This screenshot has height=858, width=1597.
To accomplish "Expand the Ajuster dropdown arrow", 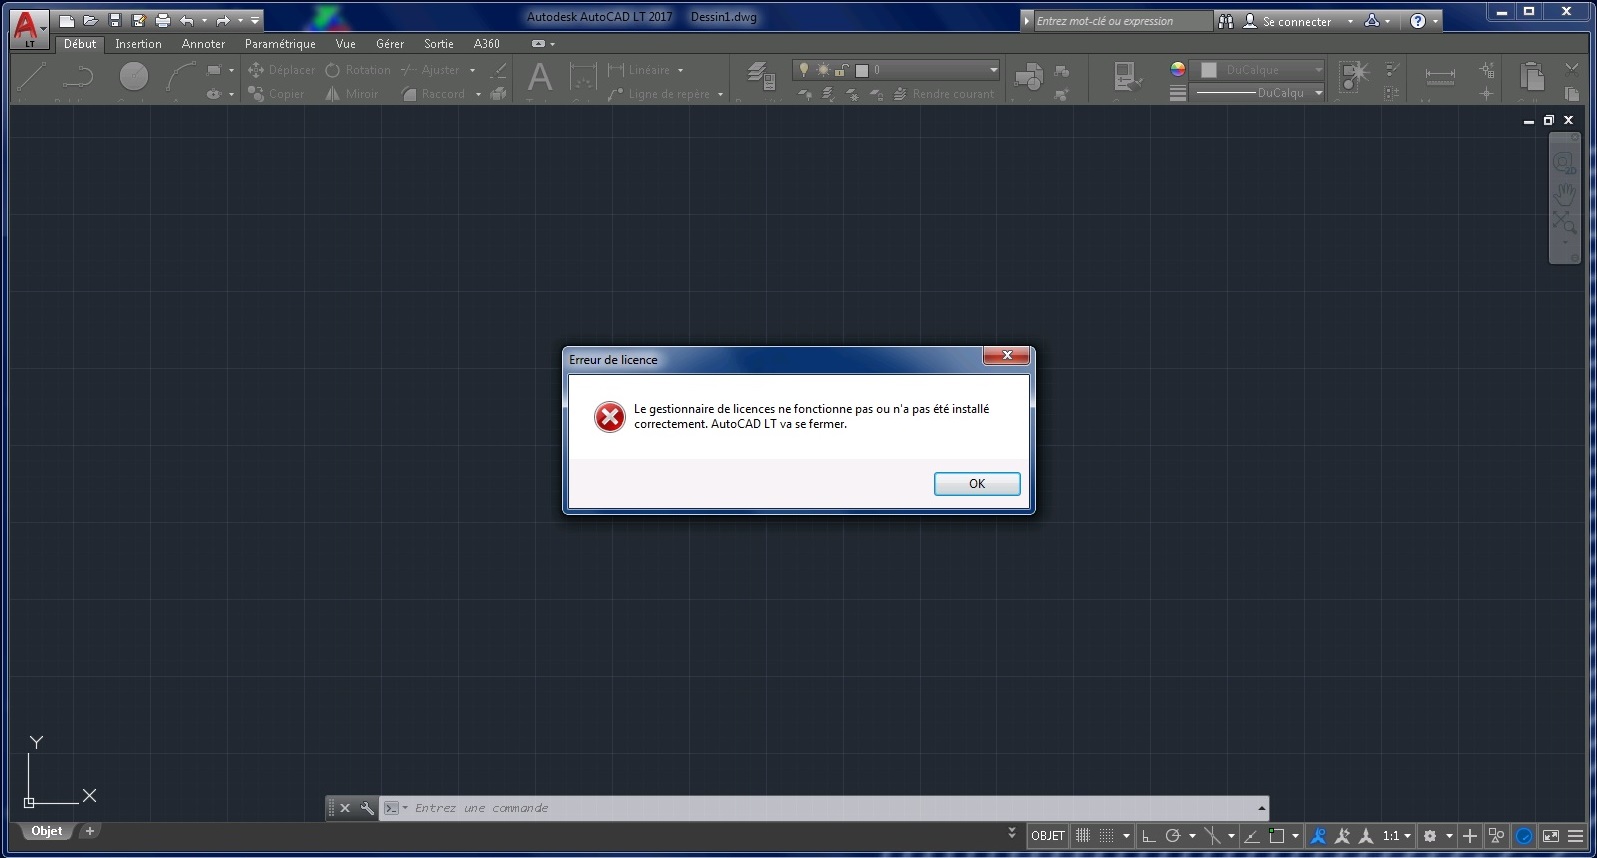I will tap(472, 70).
